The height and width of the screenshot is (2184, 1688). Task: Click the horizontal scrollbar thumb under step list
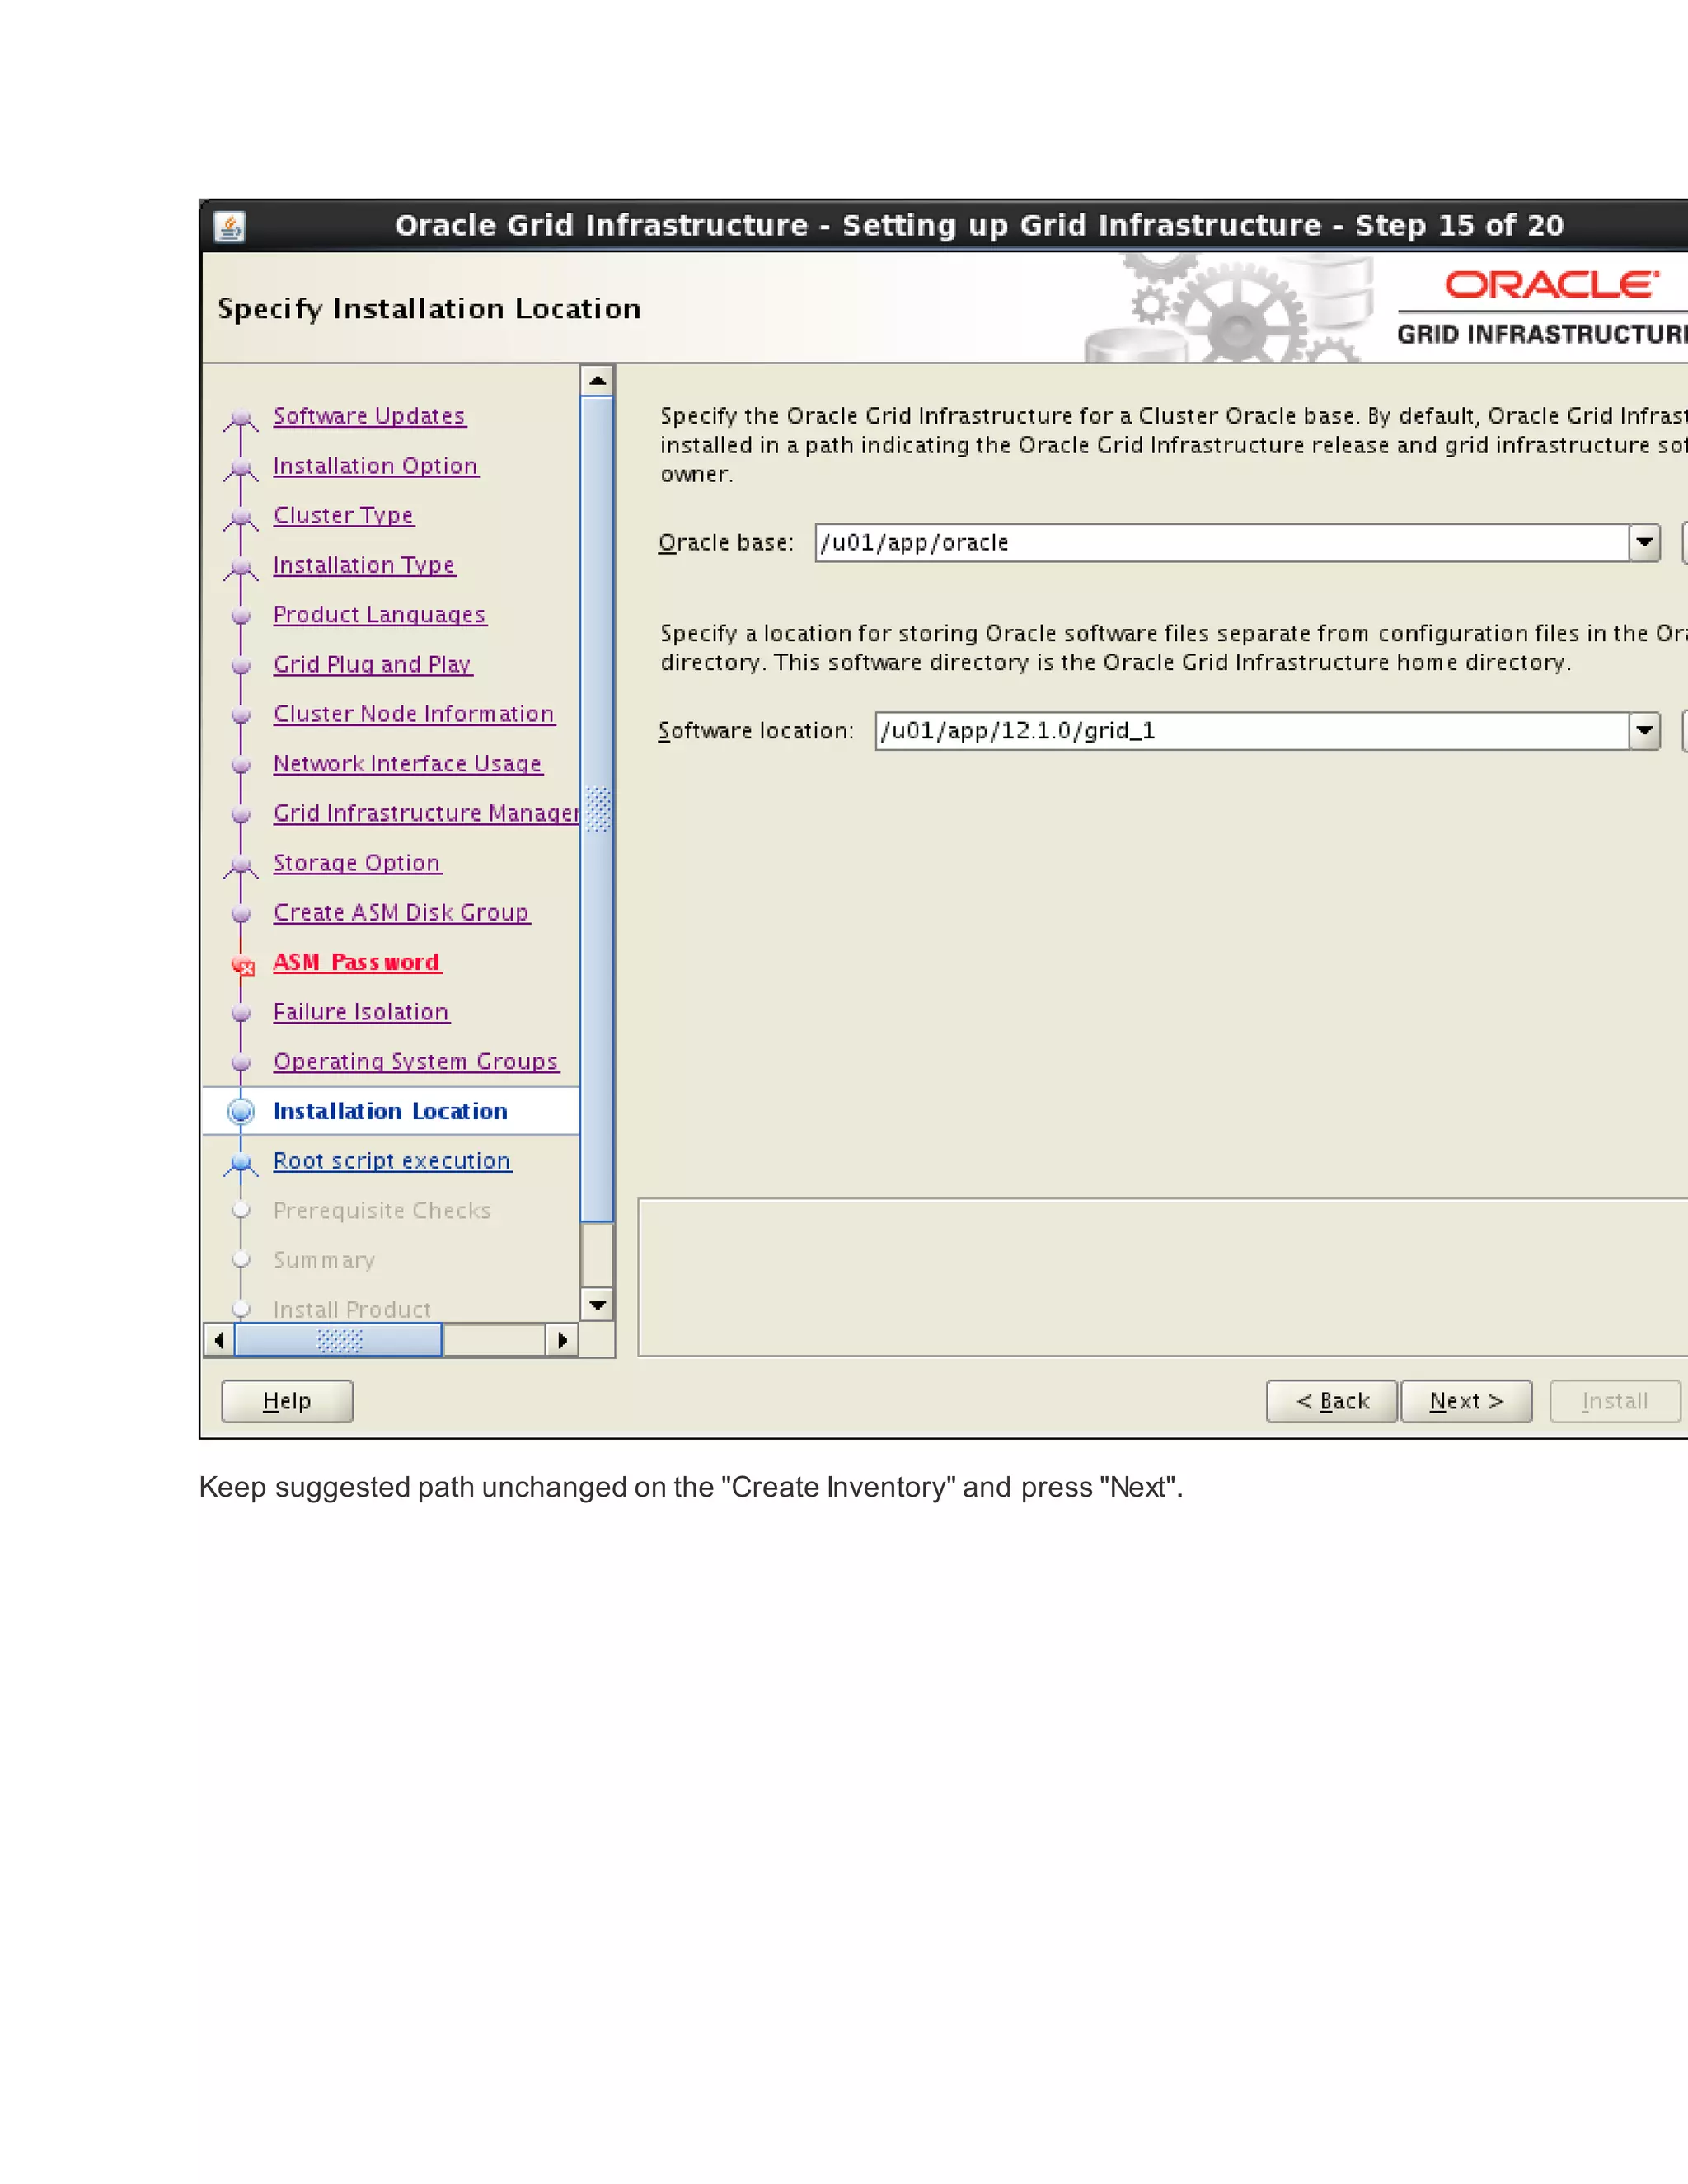click(x=338, y=1340)
